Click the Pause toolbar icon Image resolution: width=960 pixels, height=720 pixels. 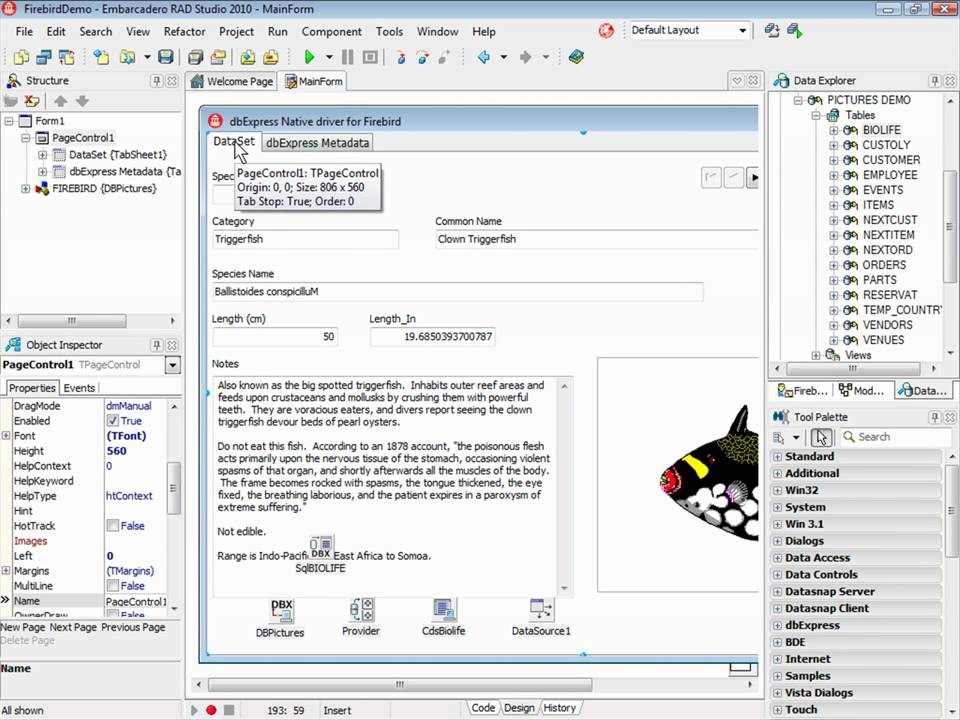coord(347,57)
